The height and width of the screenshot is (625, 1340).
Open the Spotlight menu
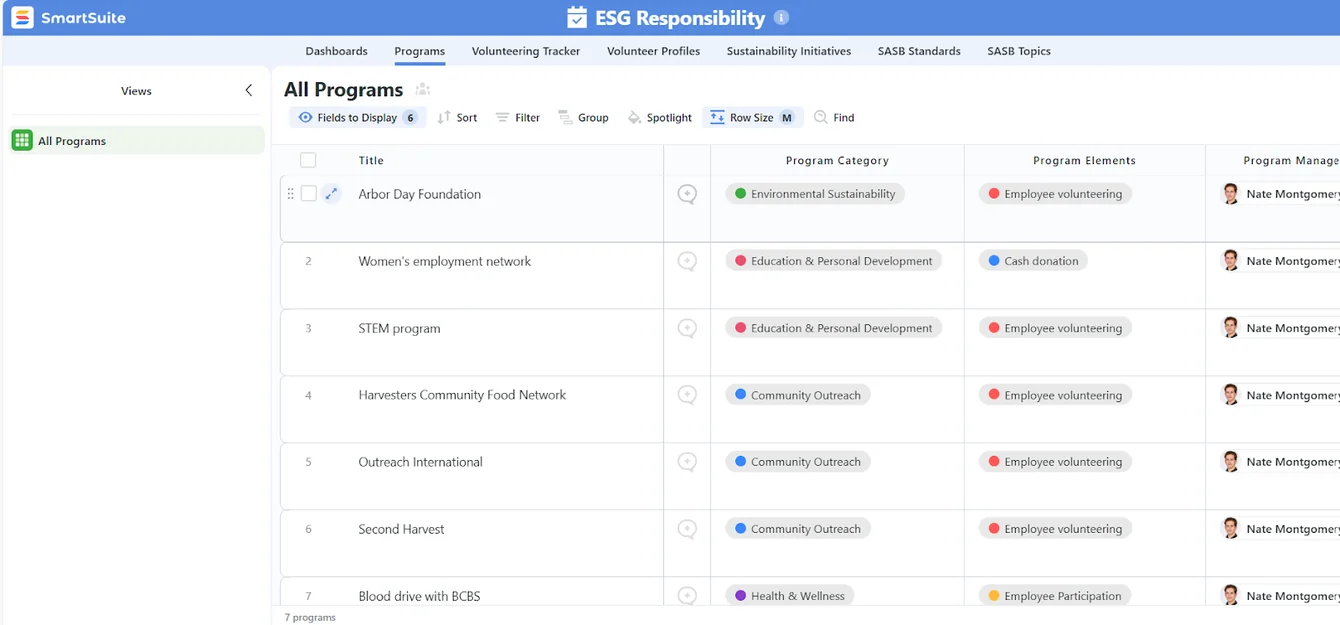659,117
